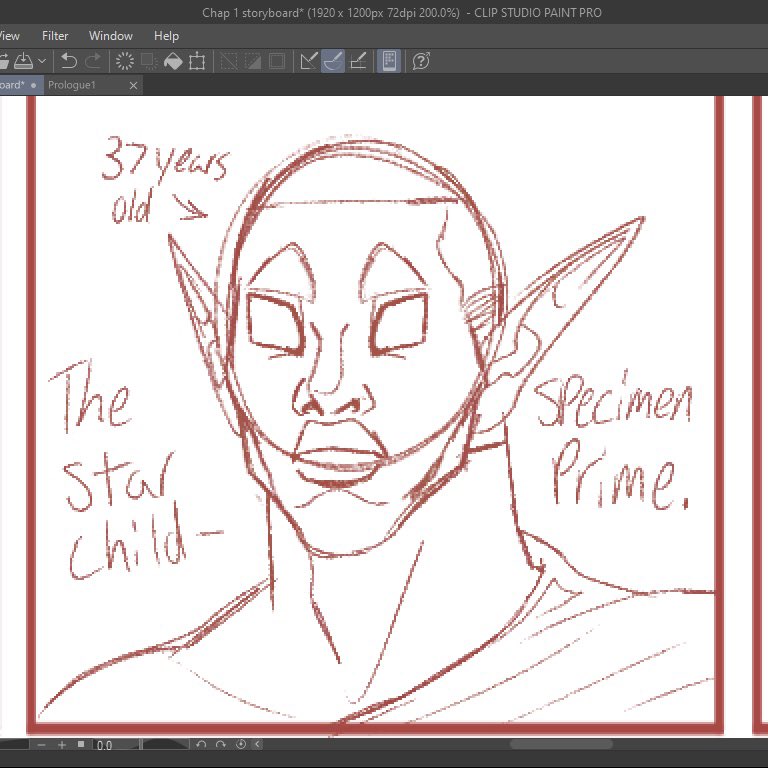The width and height of the screenshot is (768, 768).
Task: Close the Prologue1 tab
Action: coord(133,85)
